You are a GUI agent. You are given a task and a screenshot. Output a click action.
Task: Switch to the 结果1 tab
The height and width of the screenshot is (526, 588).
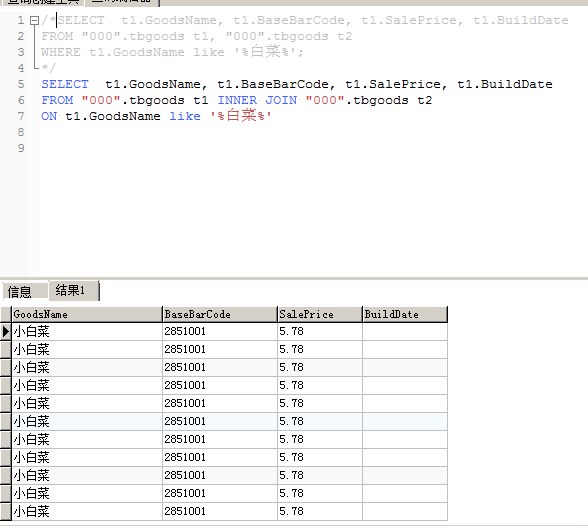[x=74, y=290]
